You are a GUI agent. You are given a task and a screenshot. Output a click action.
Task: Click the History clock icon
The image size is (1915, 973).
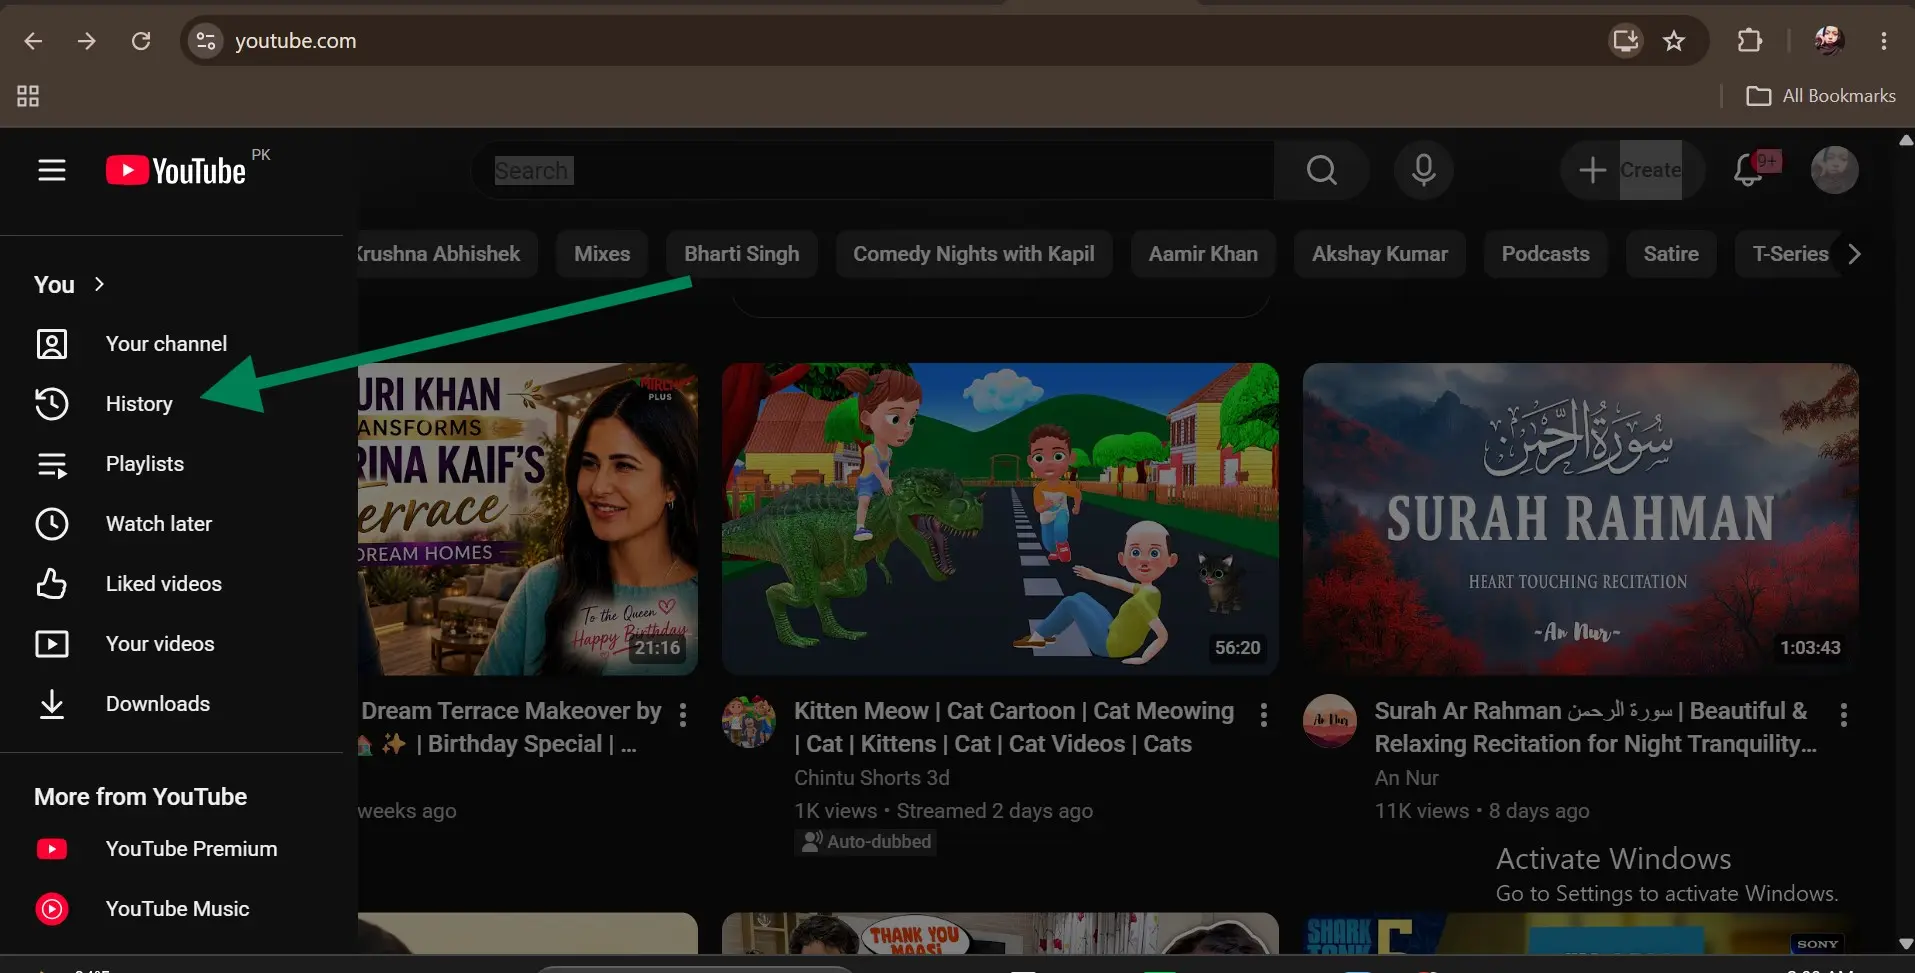(52, 404)
